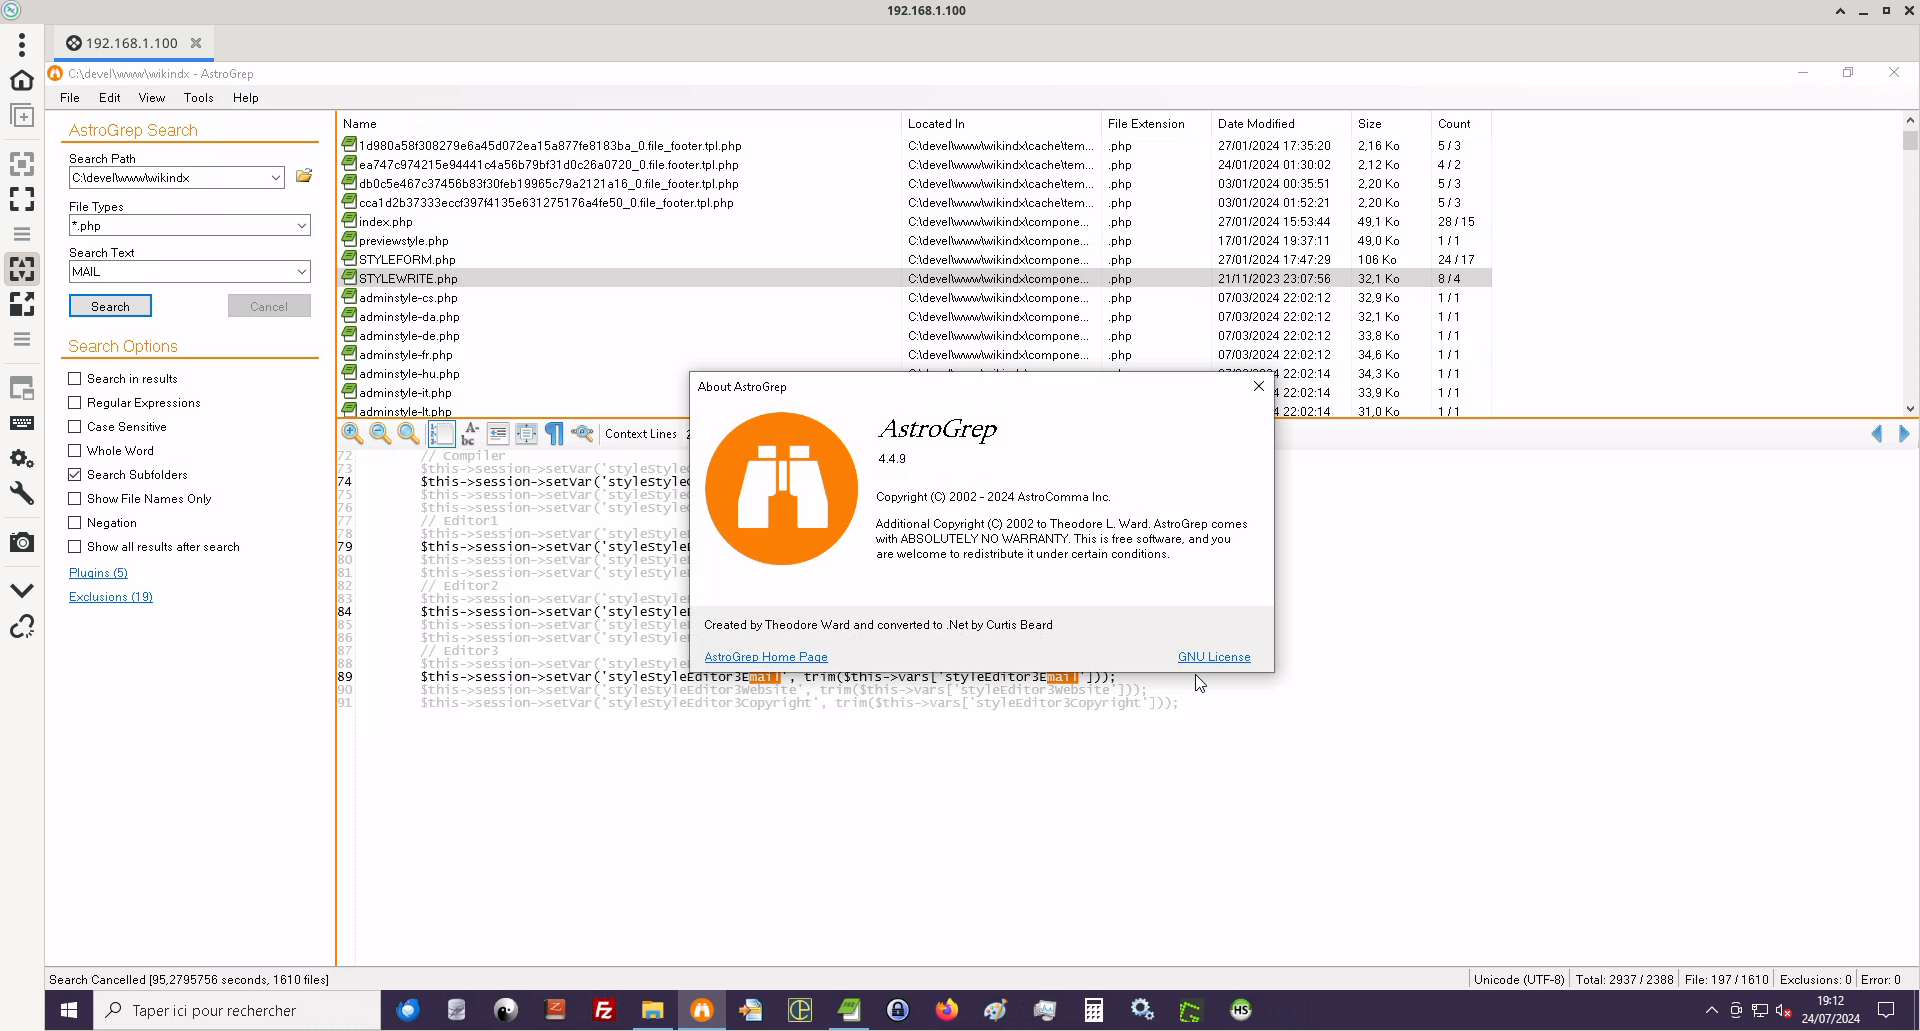Screen dimensions: 1920x1031
Task: Toggle Whole Word checkbox
Action: click(x=75, y=450)
